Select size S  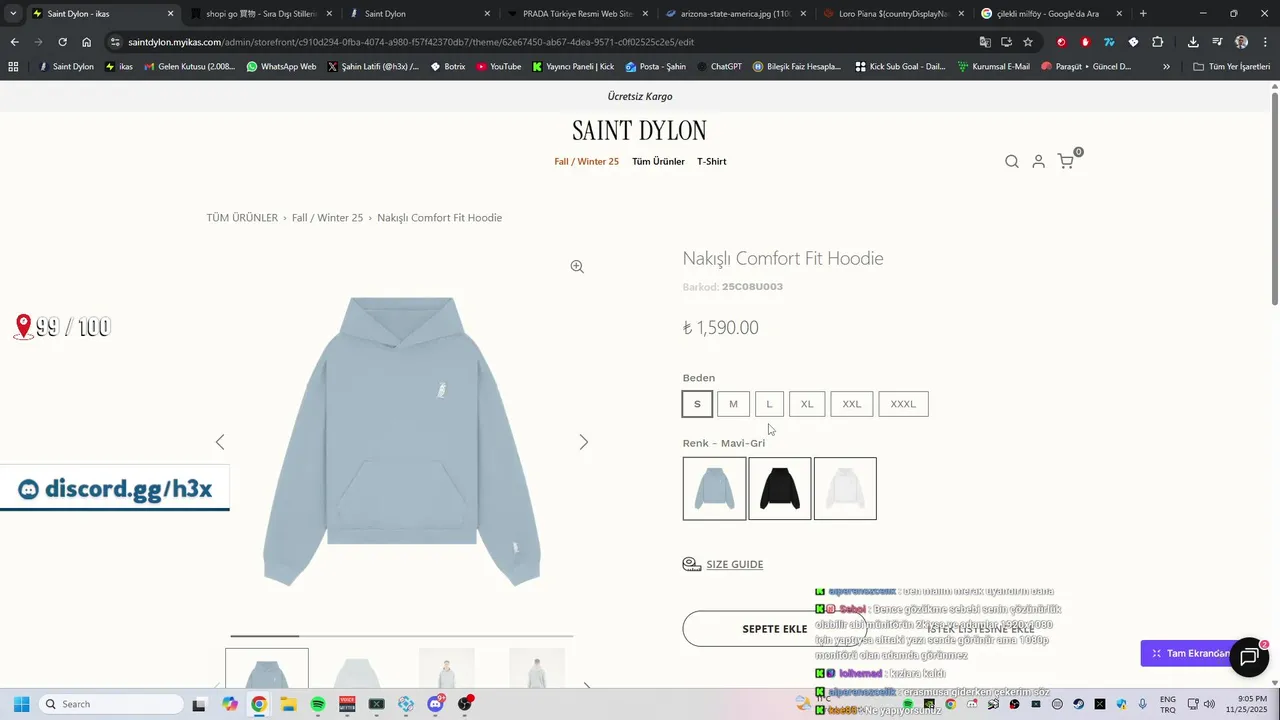[x=698, y=404]
